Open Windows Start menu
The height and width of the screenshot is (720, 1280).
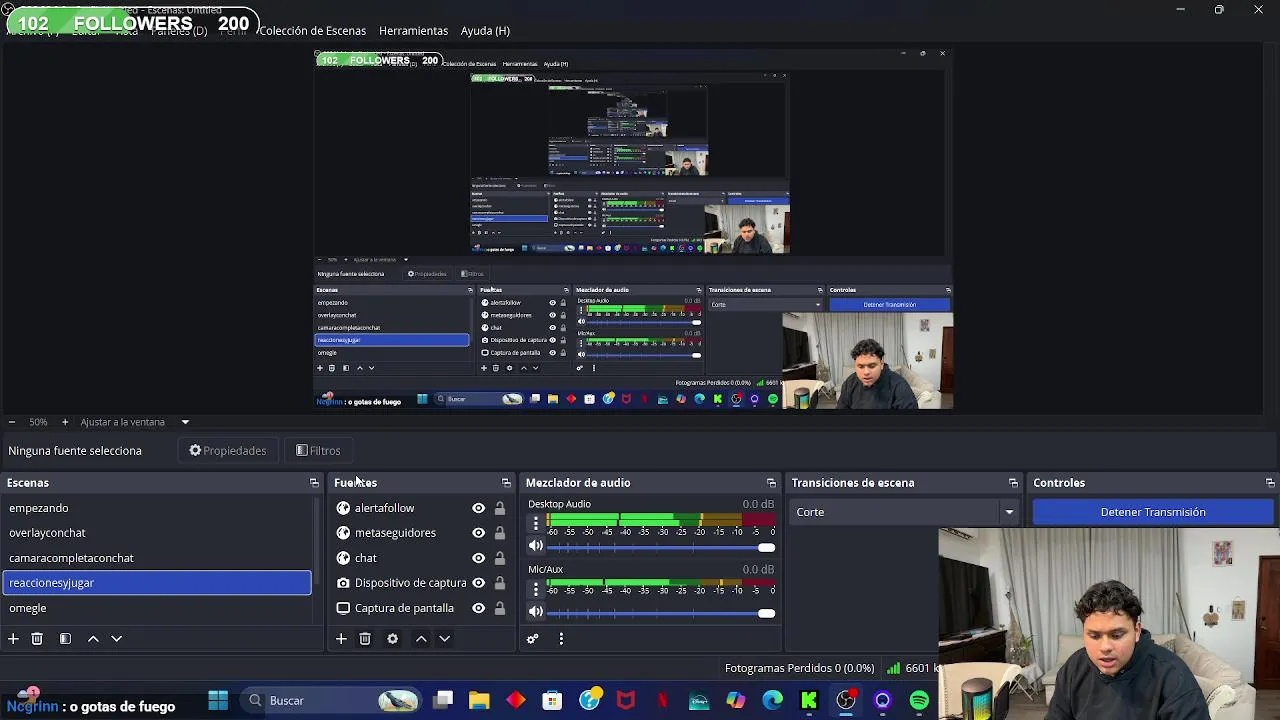click(218, 701)
